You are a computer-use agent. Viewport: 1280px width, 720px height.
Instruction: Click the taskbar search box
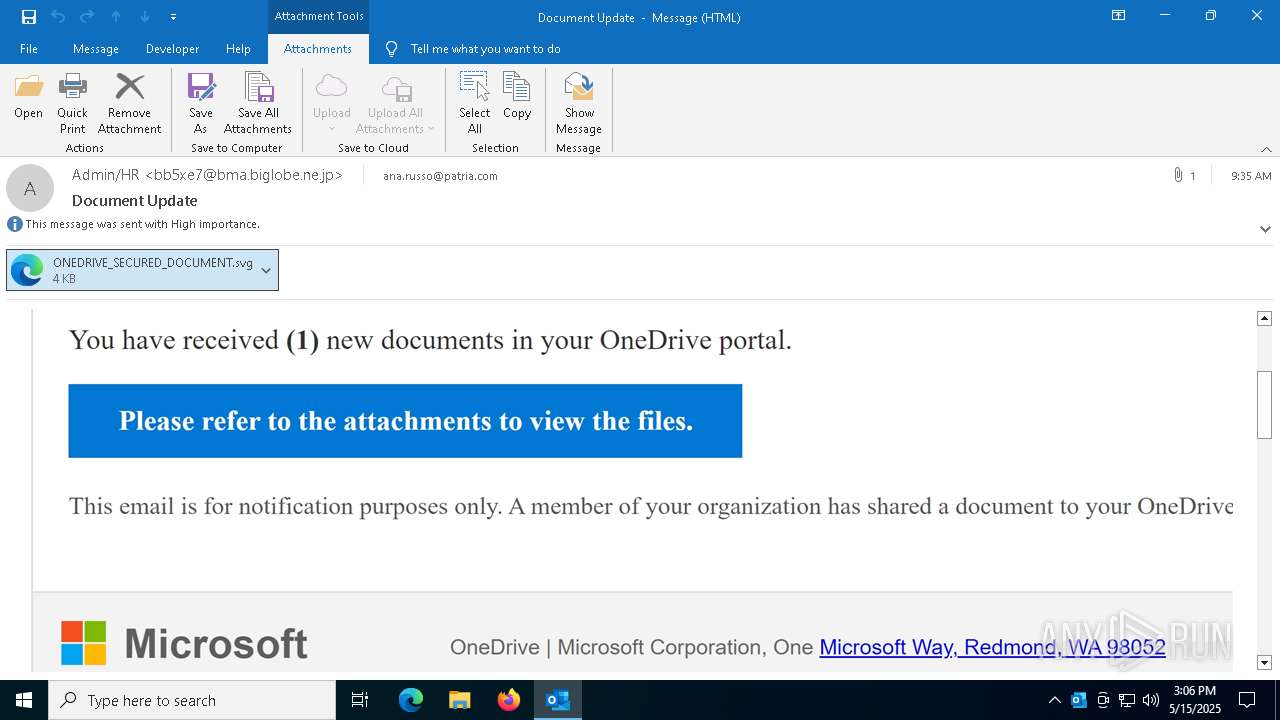click(x=192, y=700)
